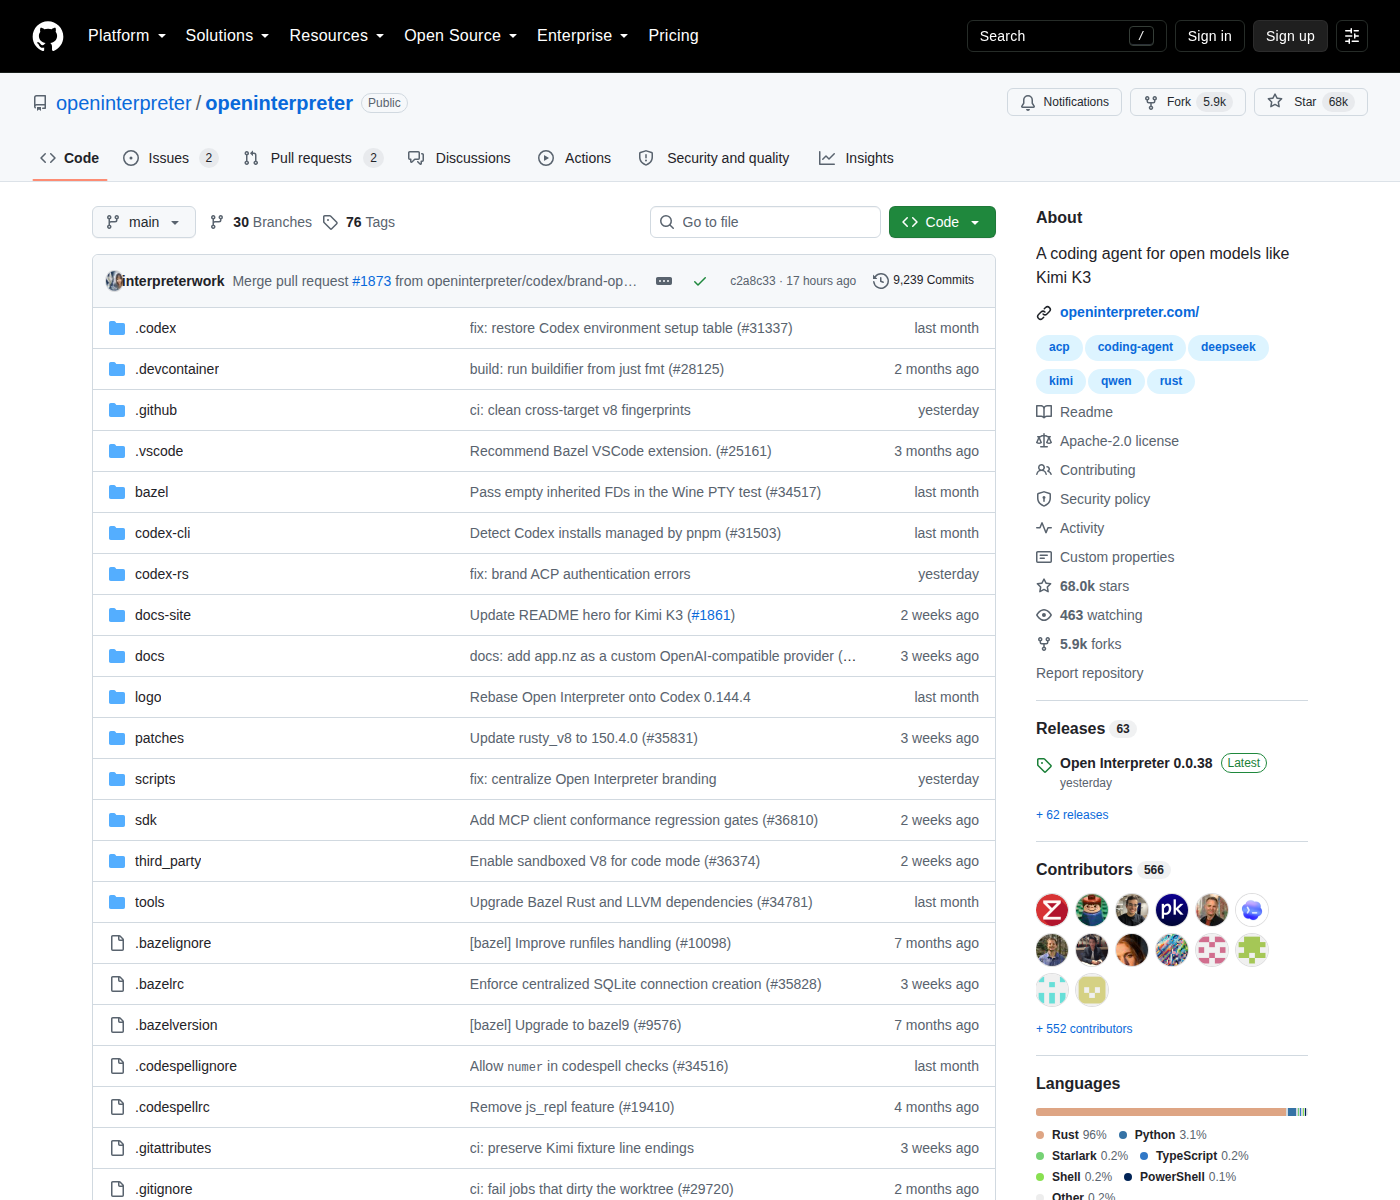This screenshot has height=1200, width=1400.
Task: Click the GitHub logo icon
Action: (x=48, y=36)
